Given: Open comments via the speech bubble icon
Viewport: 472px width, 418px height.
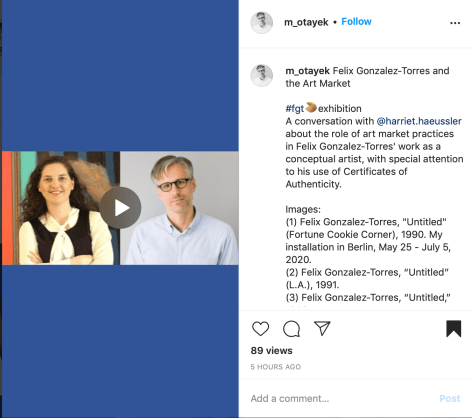Looking at the screenshot, I should [x=291, y=329].
